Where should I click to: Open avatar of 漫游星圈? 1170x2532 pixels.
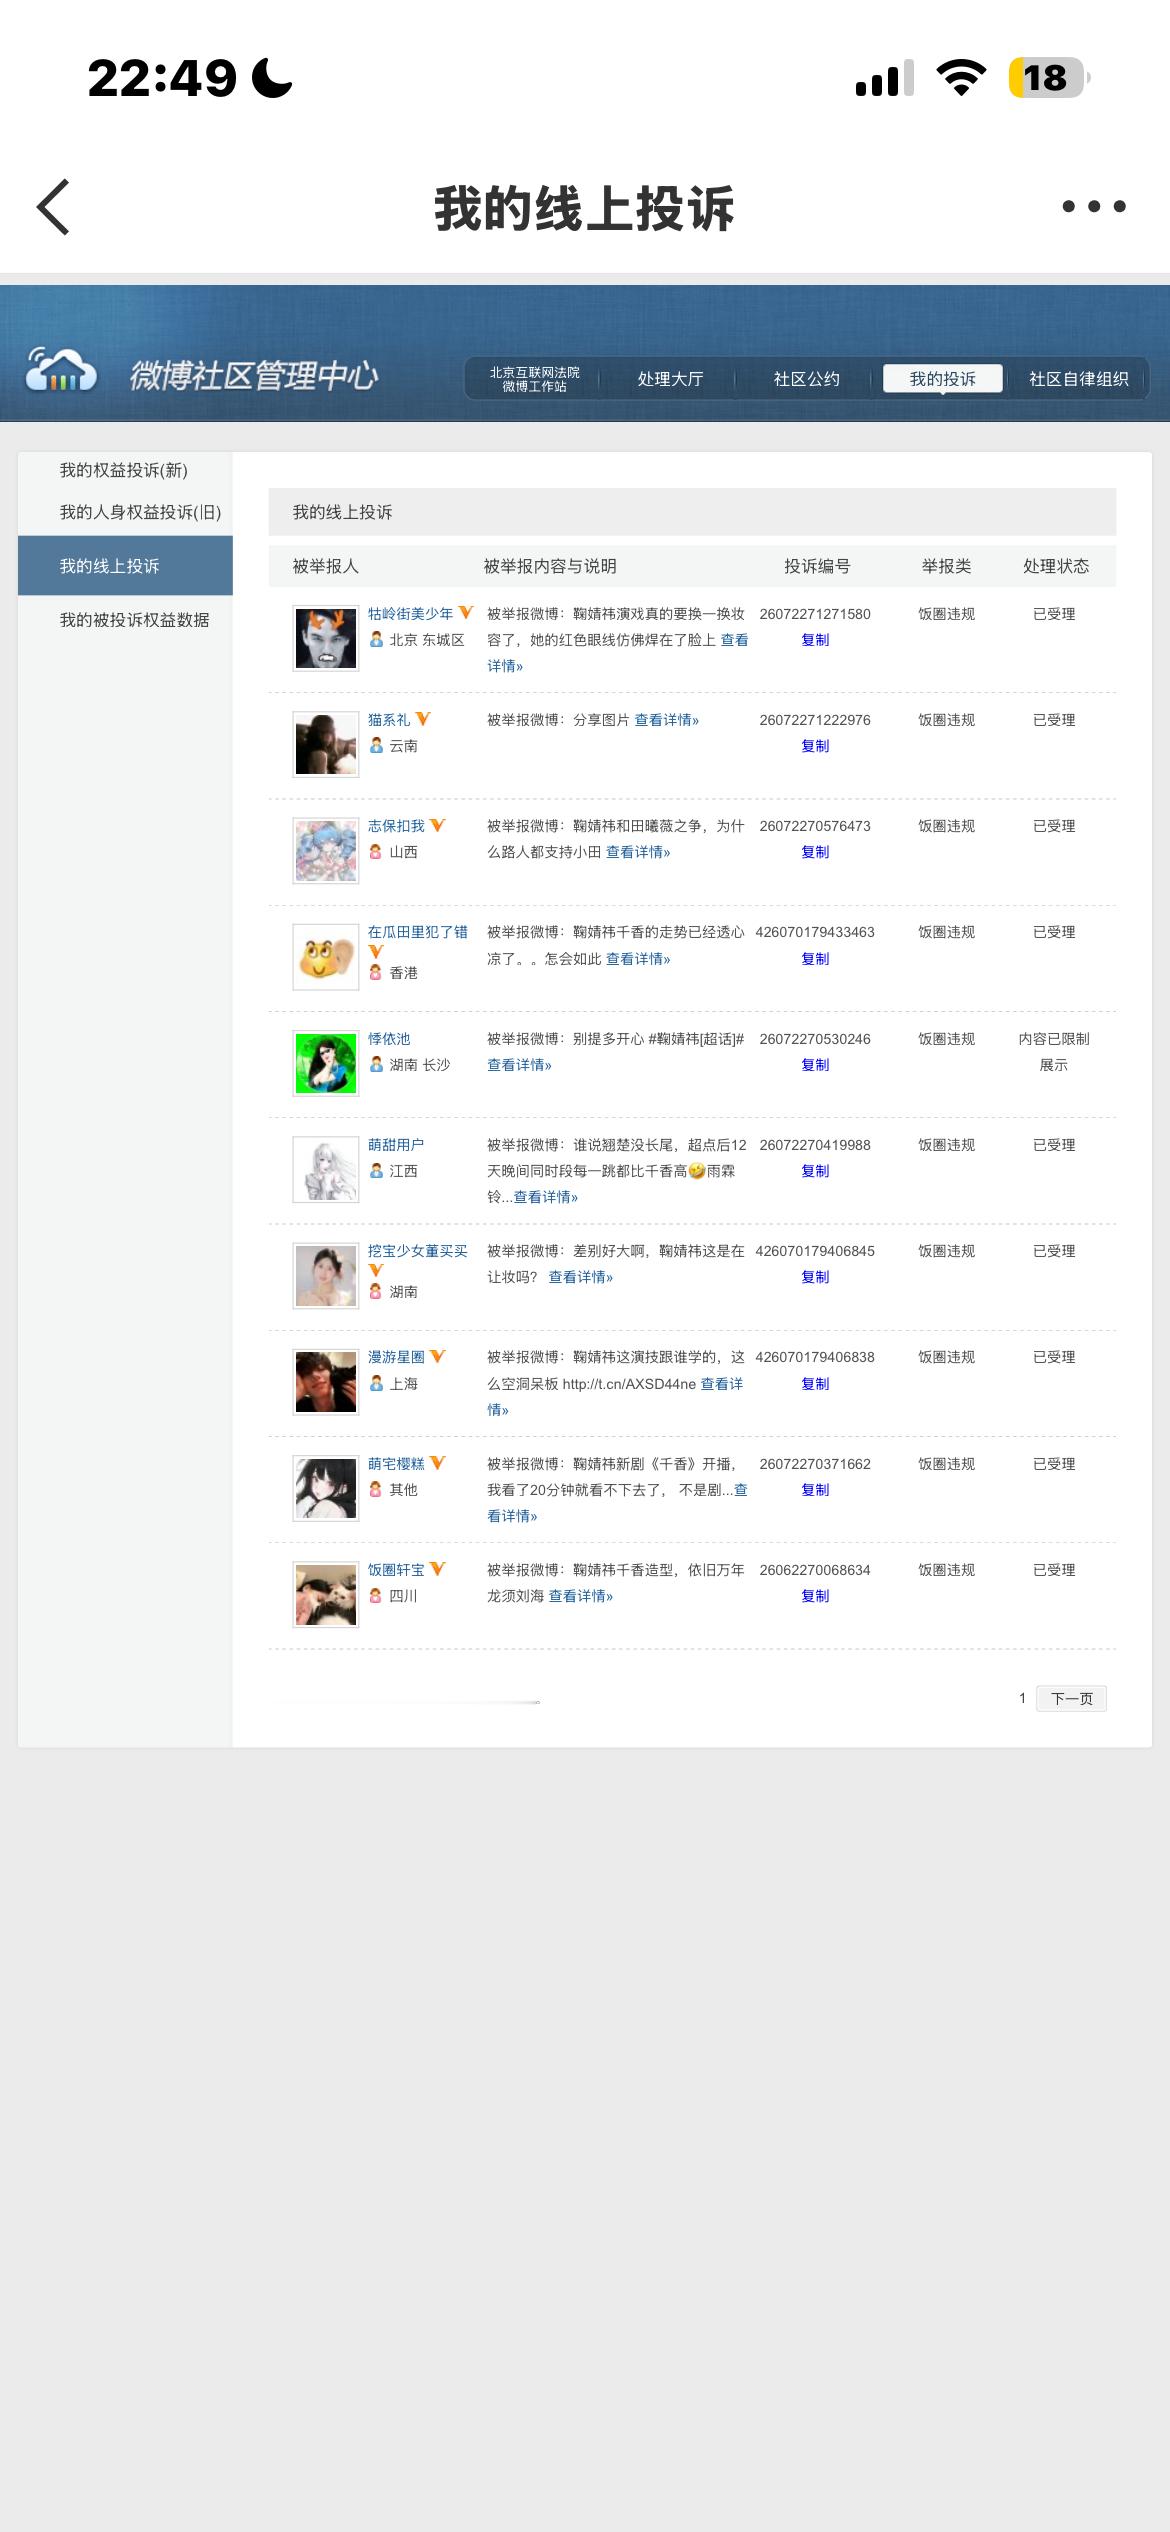pos(326,1382)
